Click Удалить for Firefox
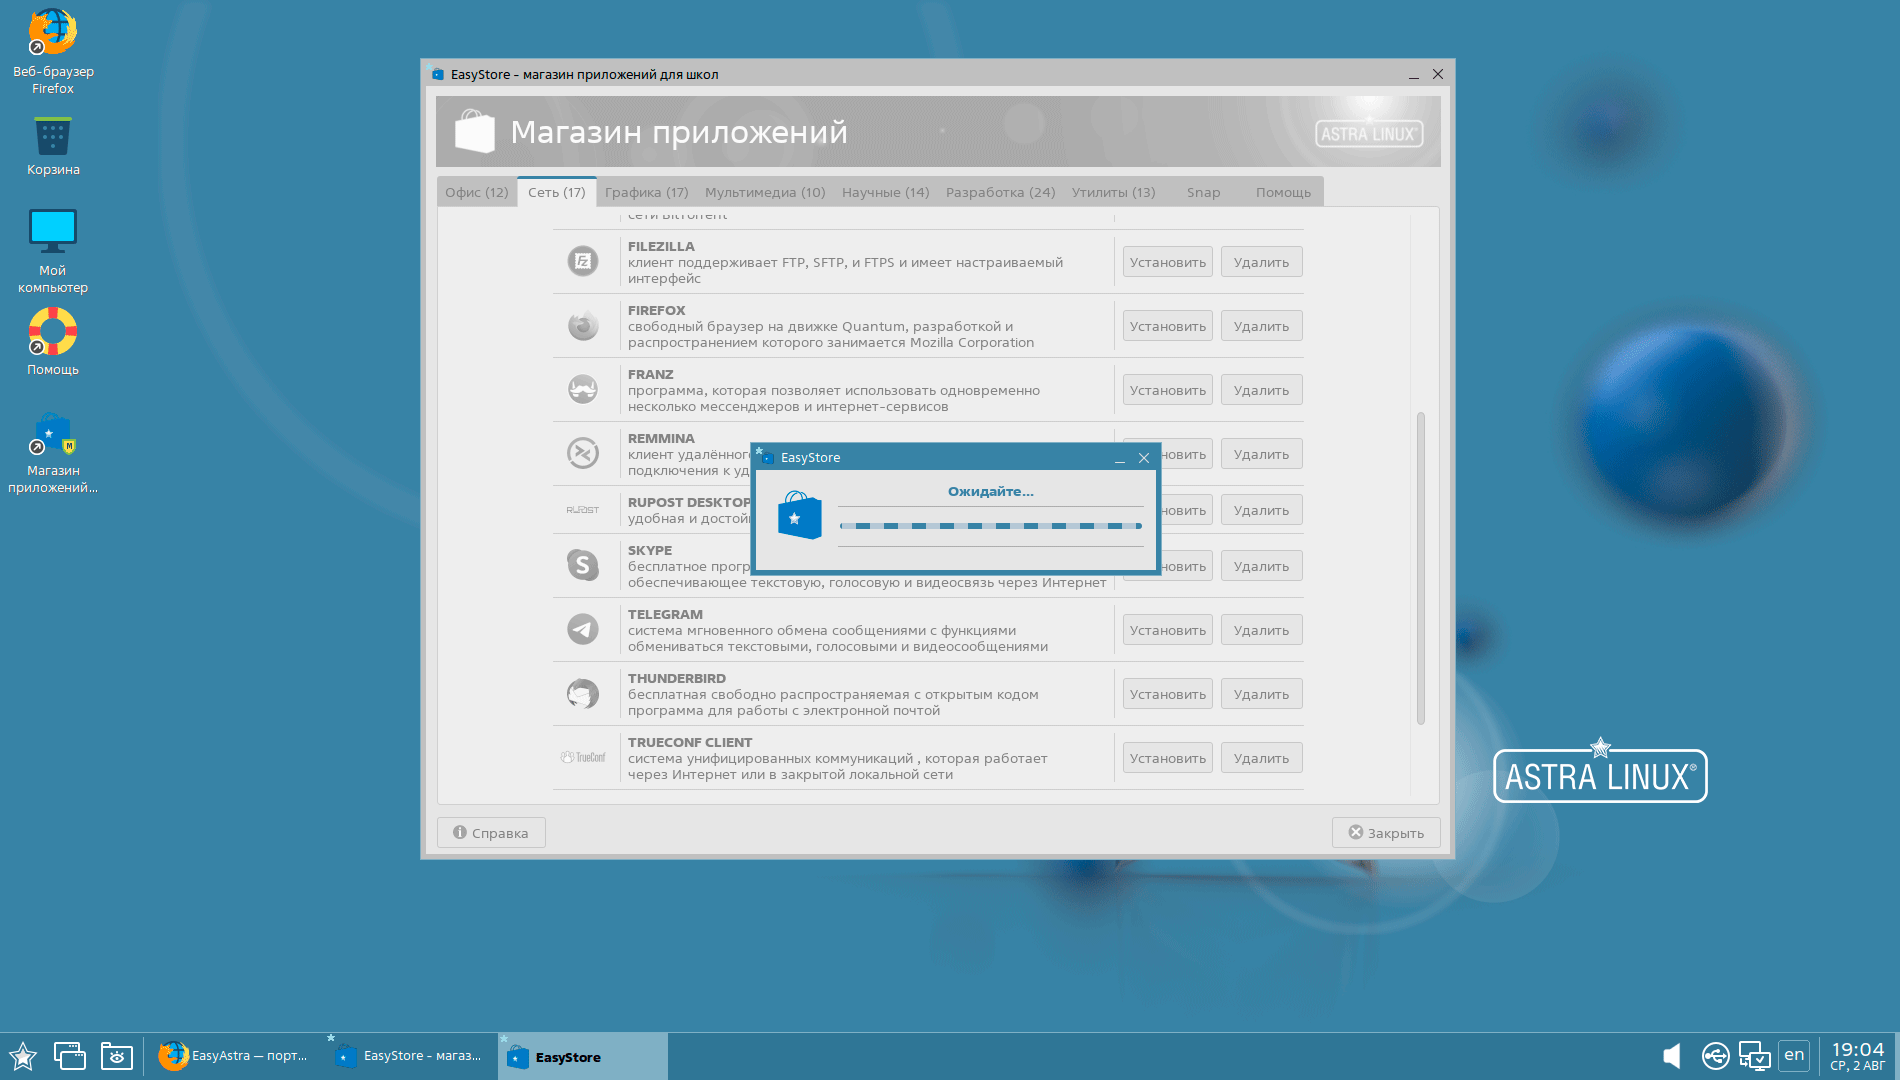1900x1080 pixels. pos(1262,326)
